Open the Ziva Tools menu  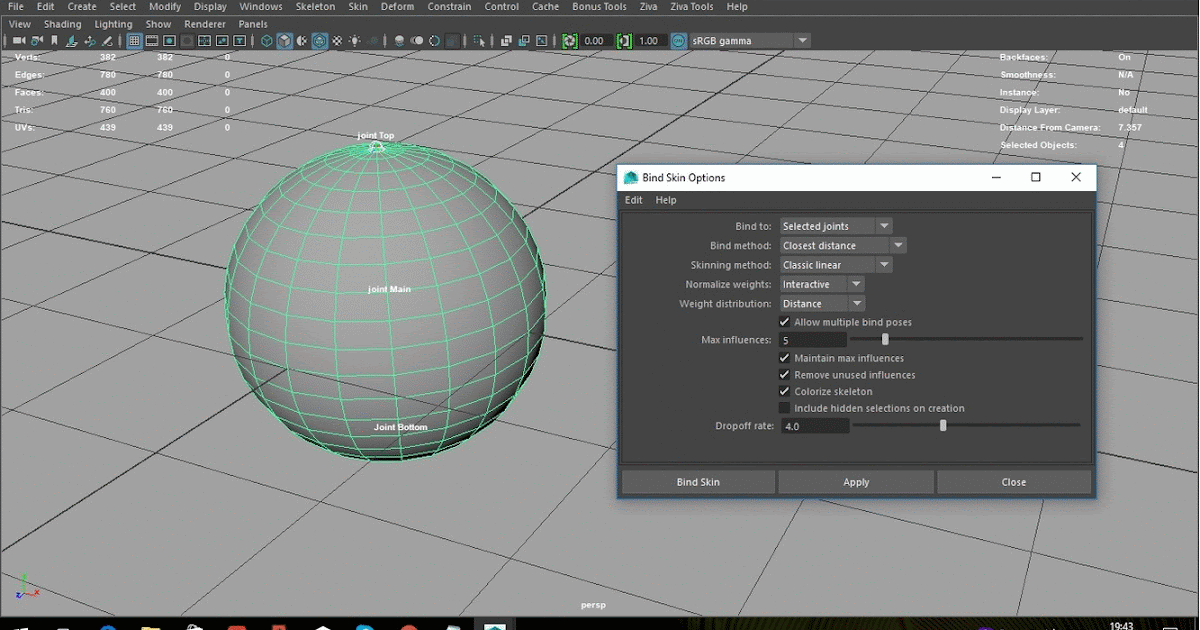point(691,6)
